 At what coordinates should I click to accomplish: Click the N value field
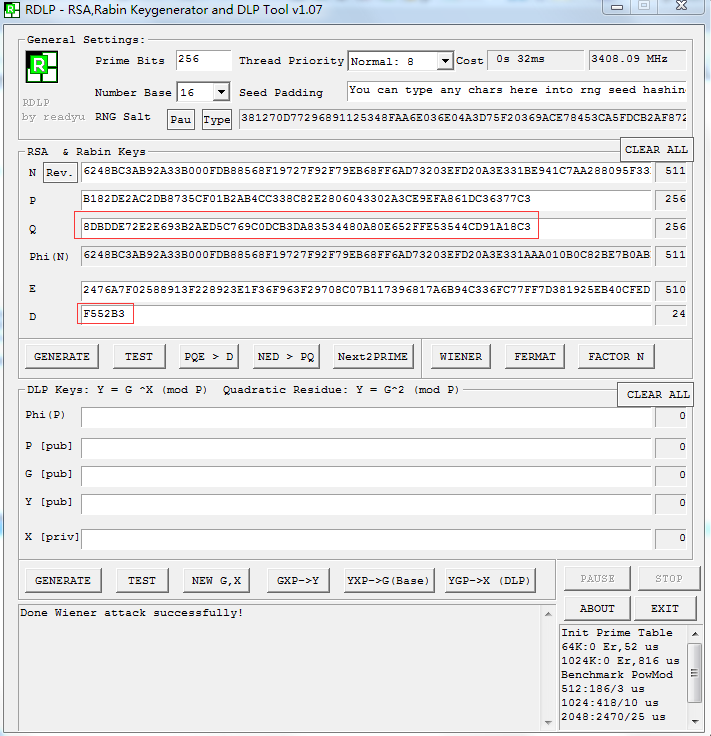(366, 172)
